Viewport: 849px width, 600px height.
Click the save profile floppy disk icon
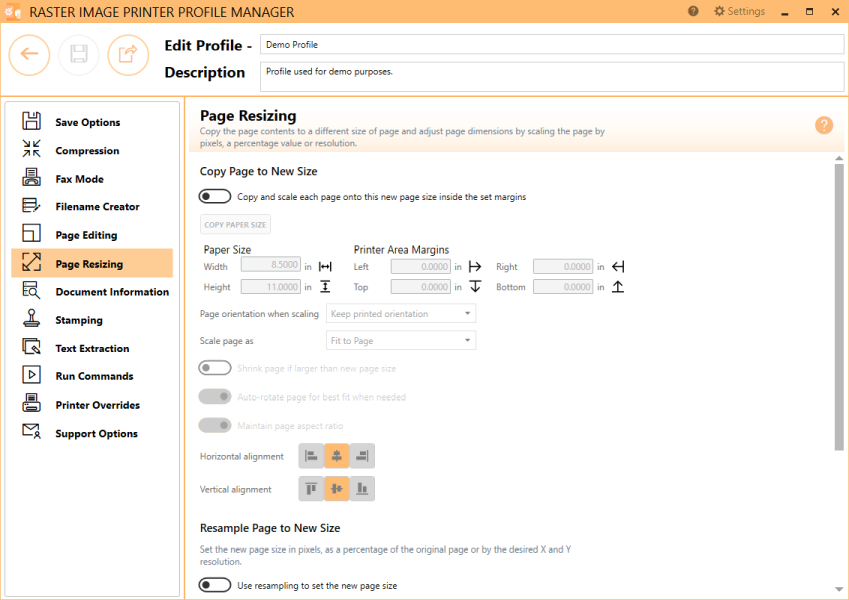[79, 55]
